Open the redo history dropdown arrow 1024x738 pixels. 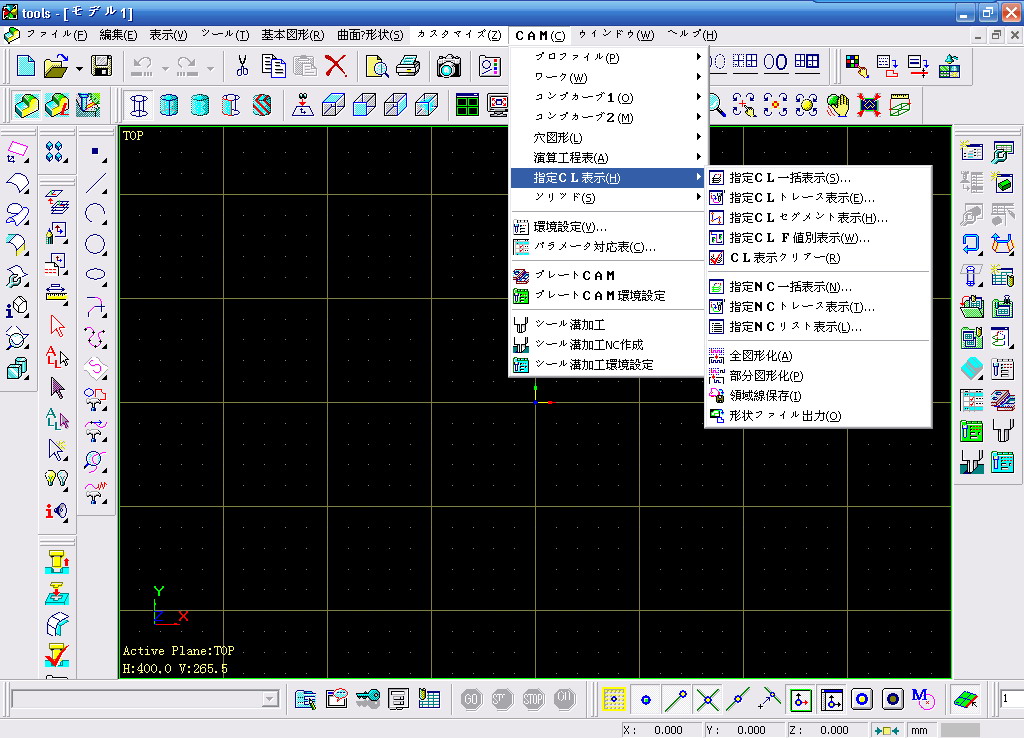210,67
